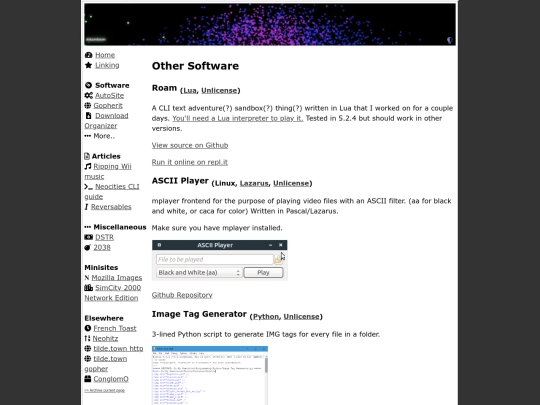Open the AutoSite link
The height and width of the screenshot is (405, 540).
pyautogui.click(x=110, y=95)
